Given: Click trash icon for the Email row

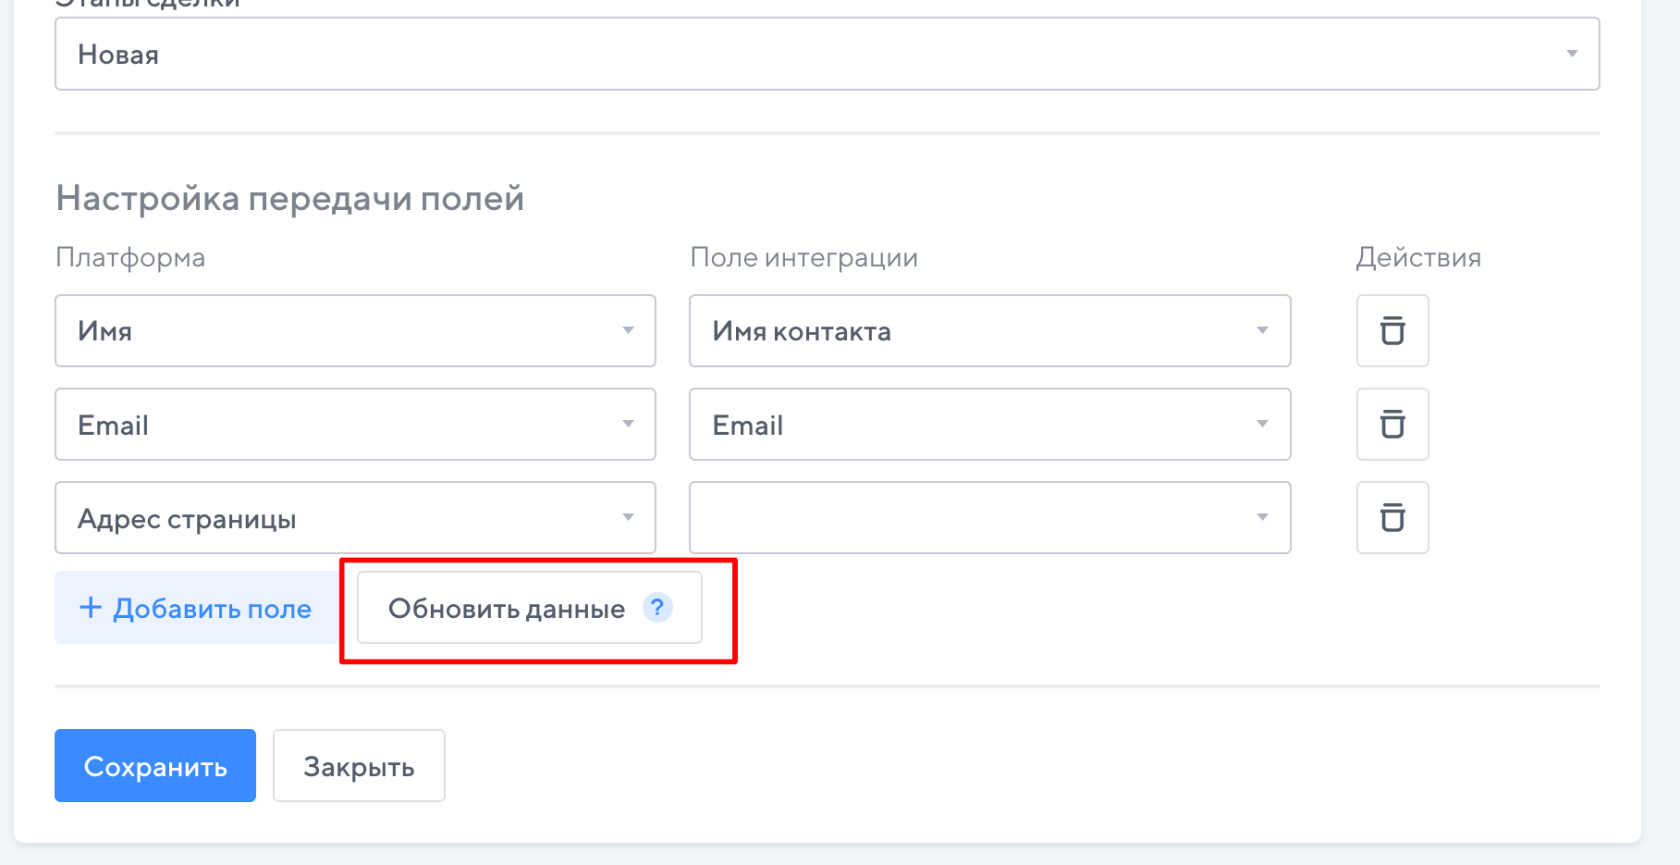Looking at the screenshot, I should tap(1392, 425).
